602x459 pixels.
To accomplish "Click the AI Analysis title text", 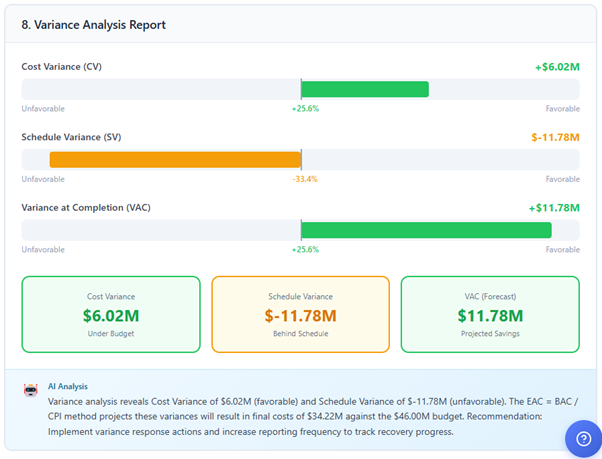I will click(x=68, y=385).
